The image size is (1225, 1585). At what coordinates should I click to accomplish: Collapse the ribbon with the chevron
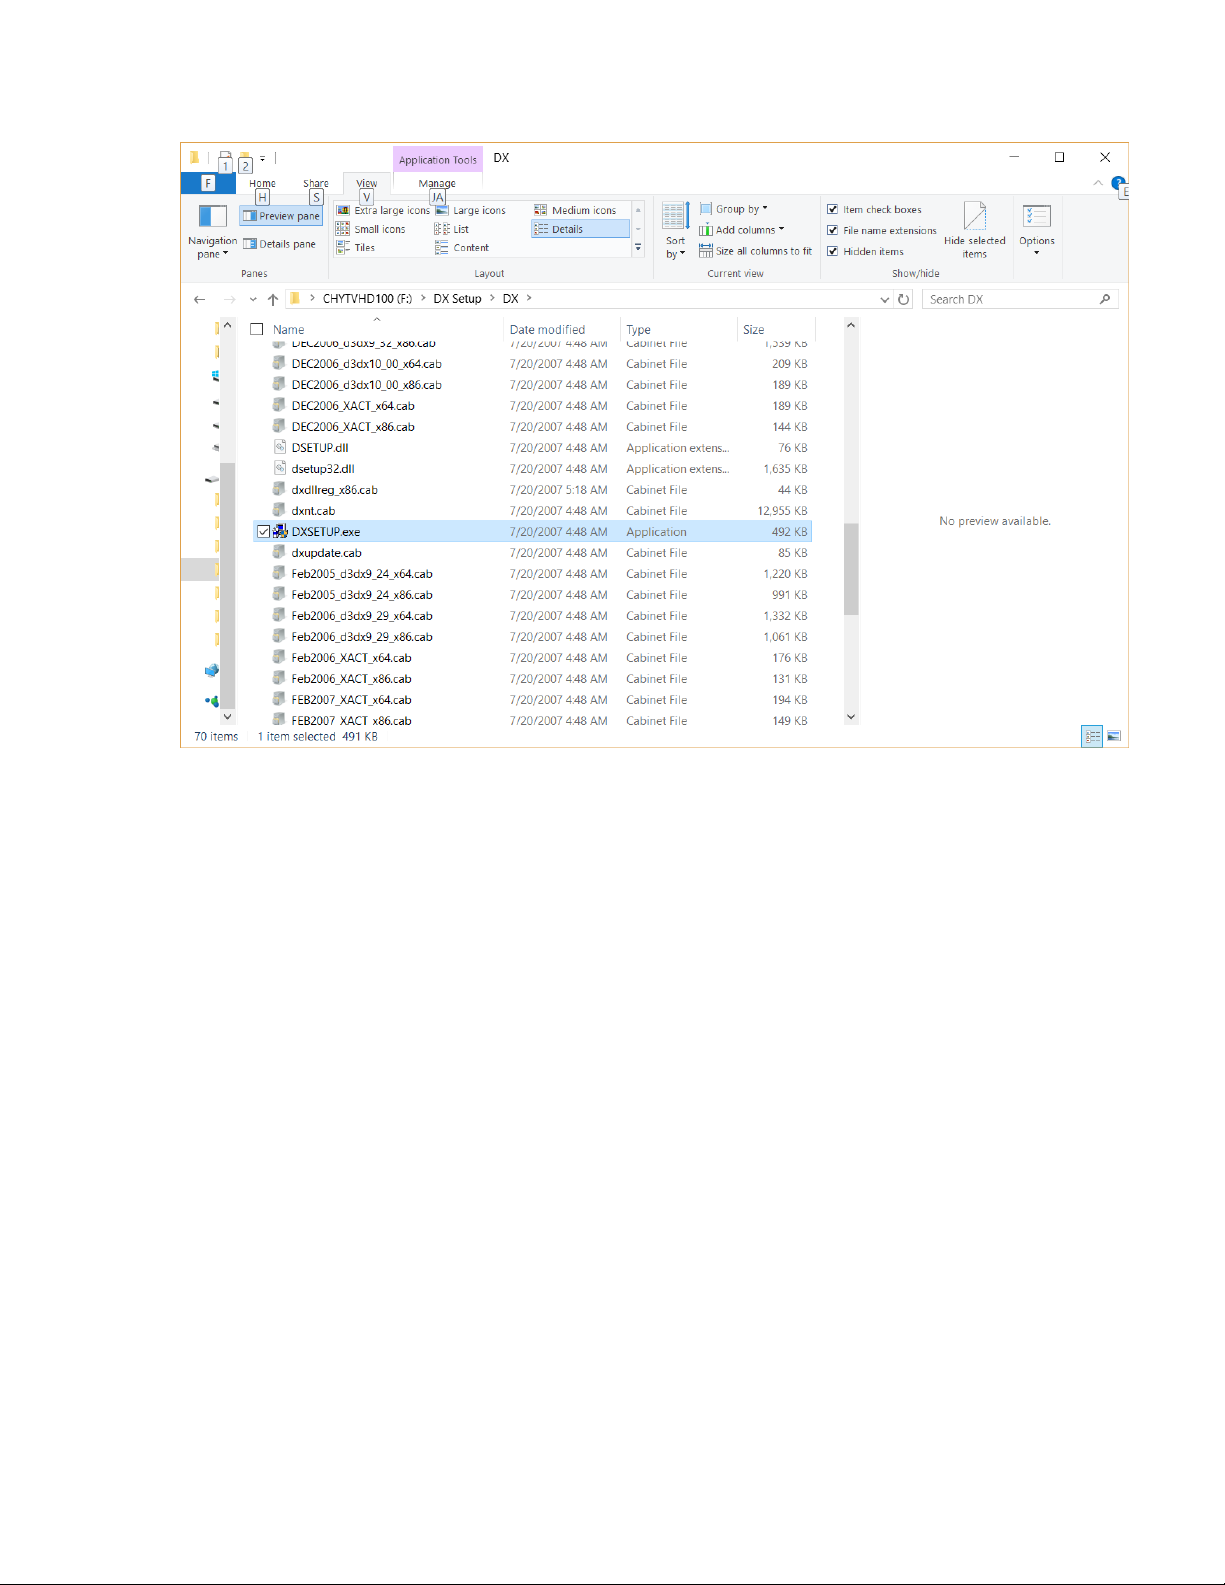coord(1098,183)
